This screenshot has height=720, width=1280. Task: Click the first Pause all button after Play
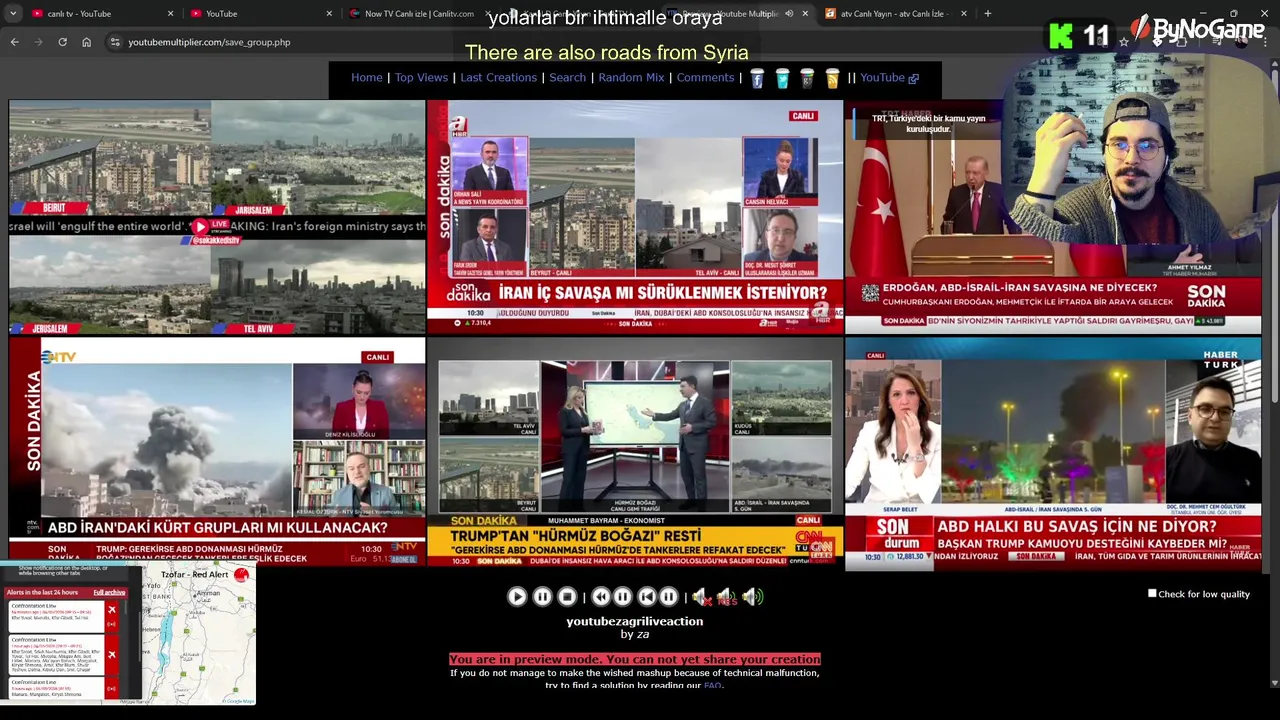[542, 597]
